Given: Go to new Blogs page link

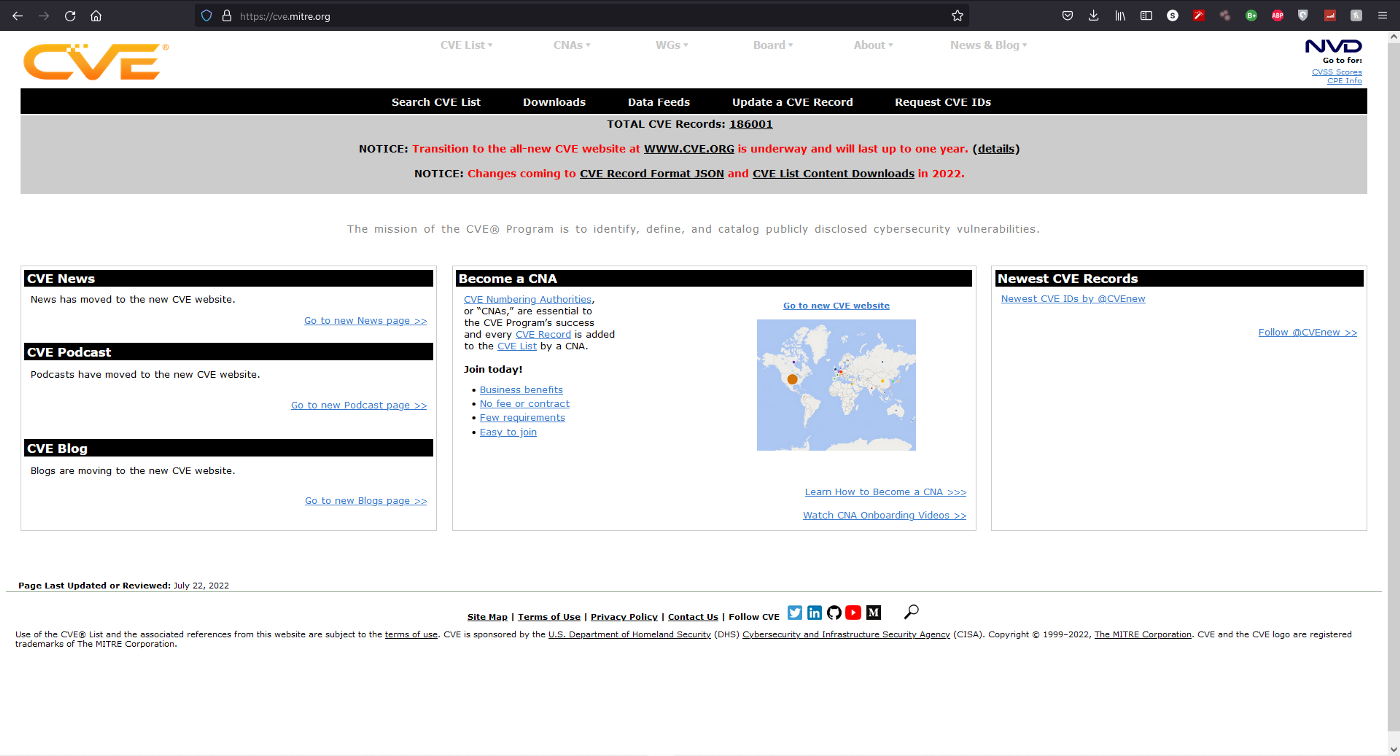Looking at the screenshot, I should click(366, 501).
